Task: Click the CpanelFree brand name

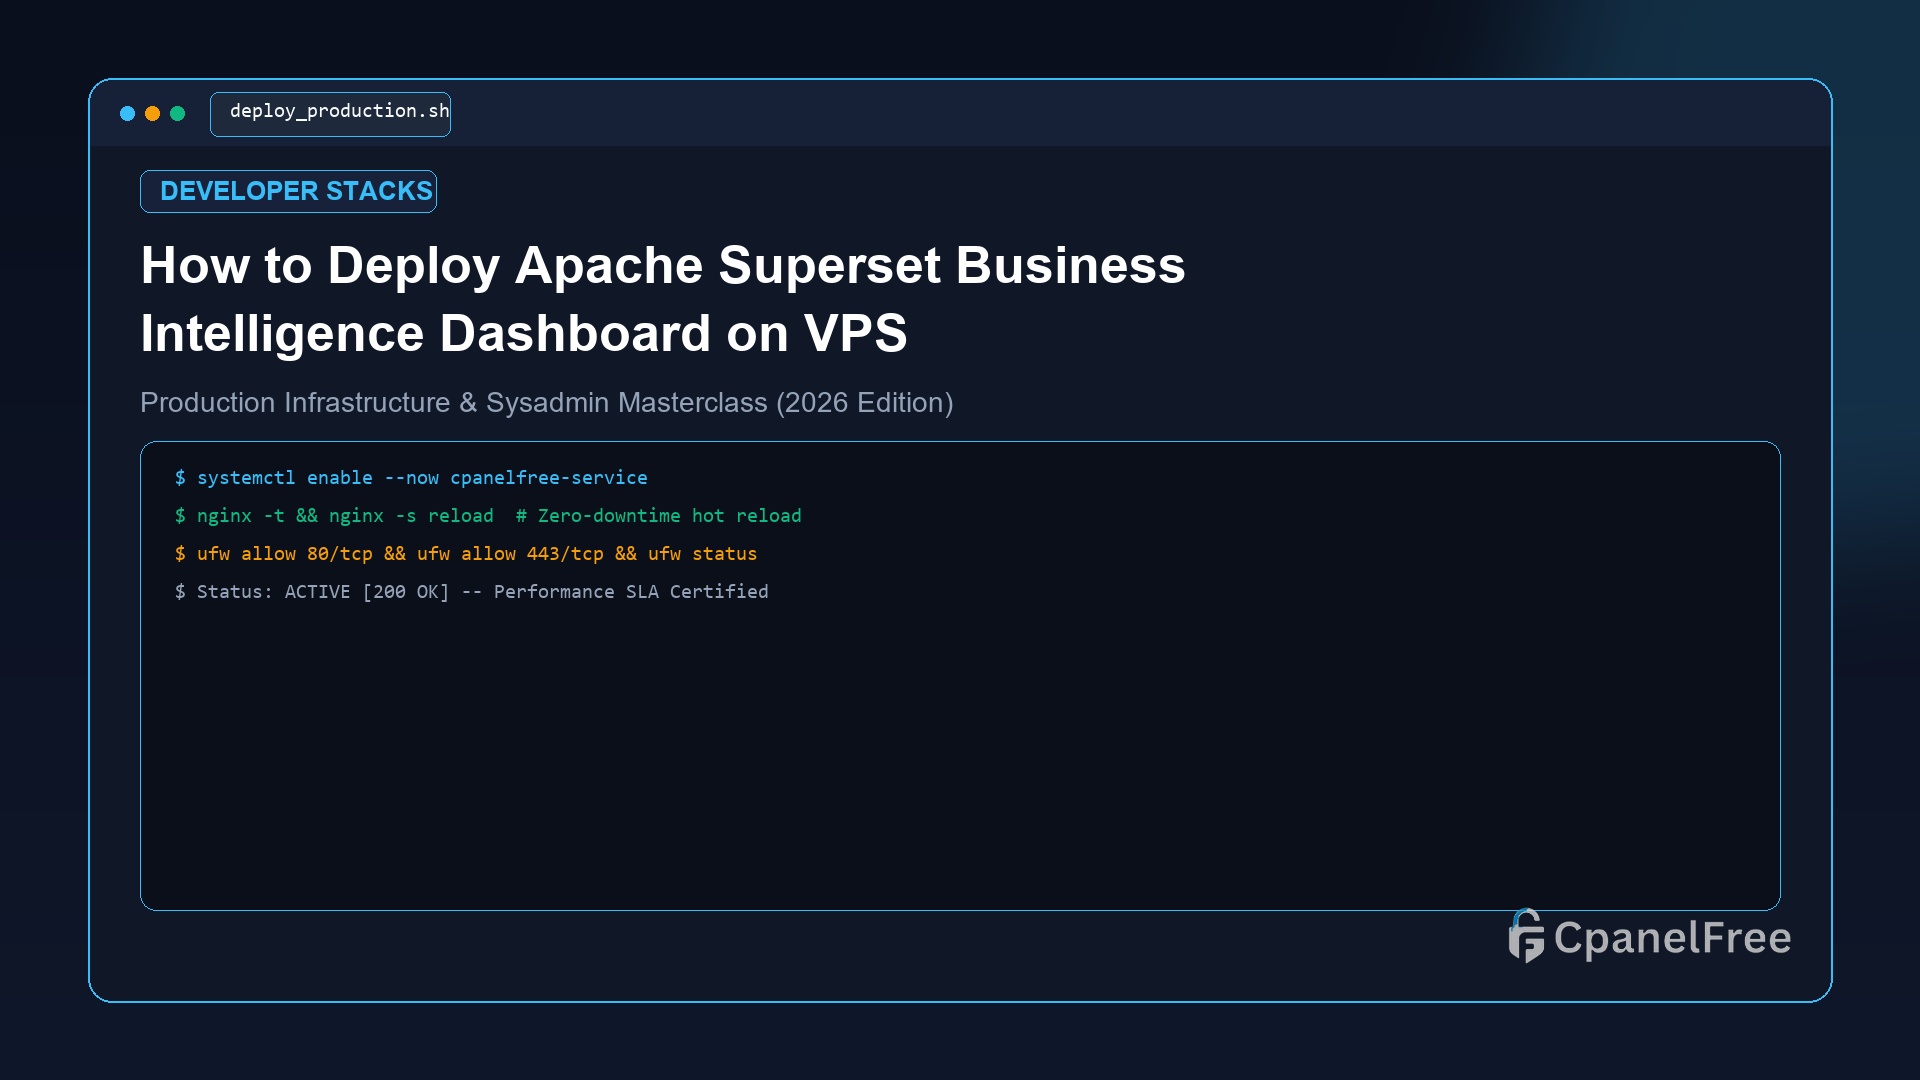Action: pyautogui.click(x=1672, y=938)
